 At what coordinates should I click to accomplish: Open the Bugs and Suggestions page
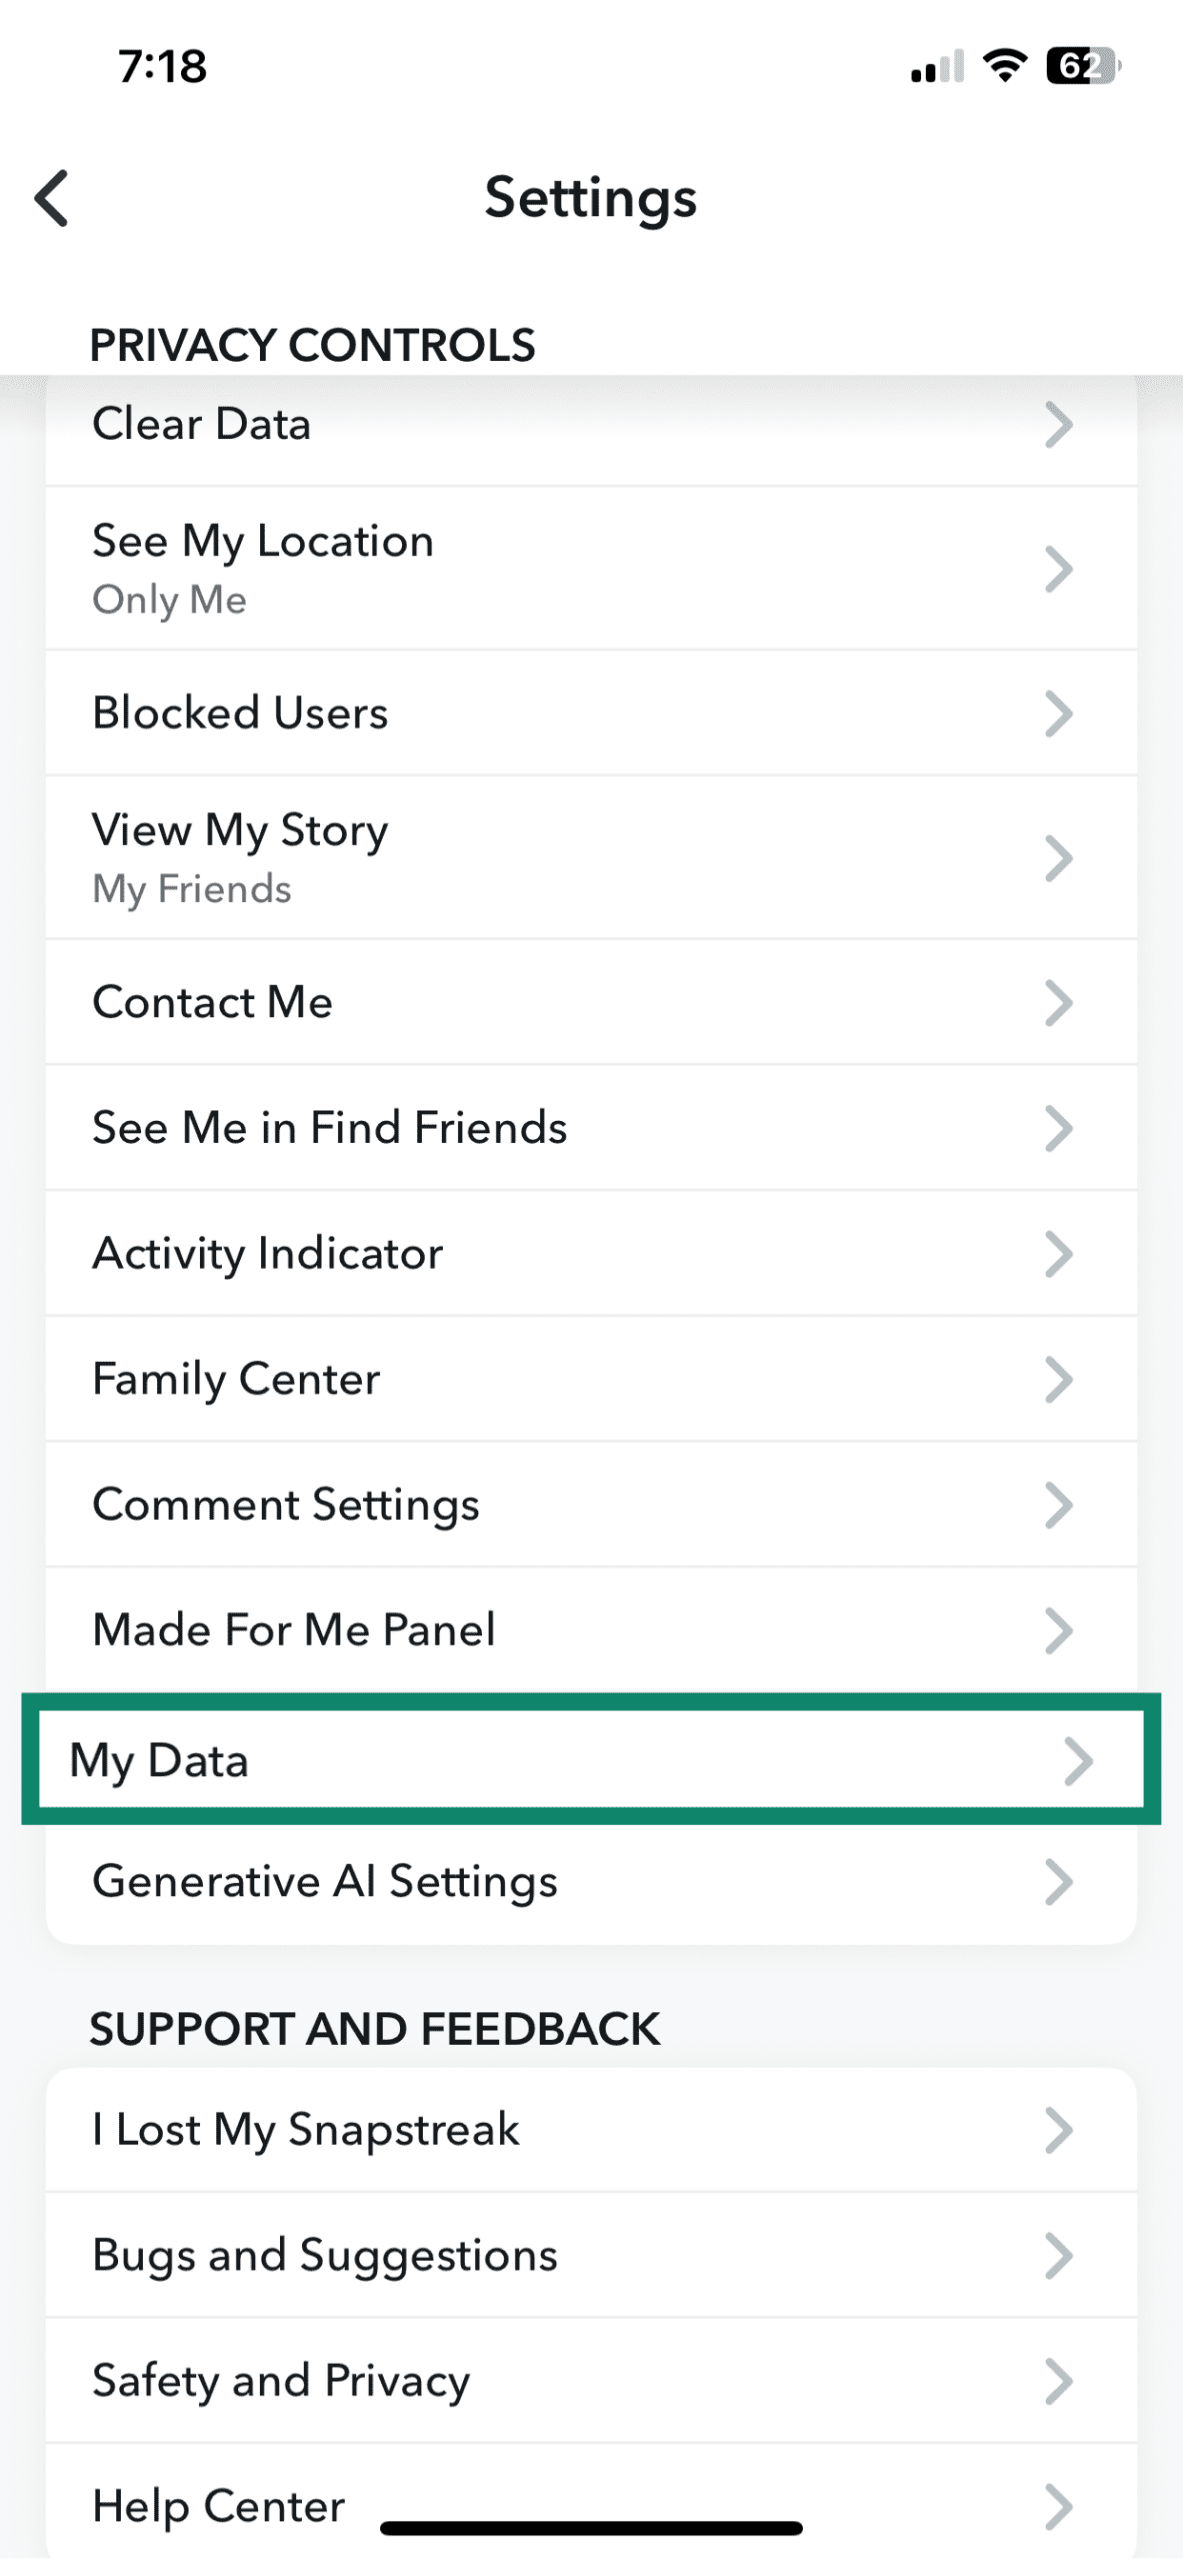[591, 2255]
